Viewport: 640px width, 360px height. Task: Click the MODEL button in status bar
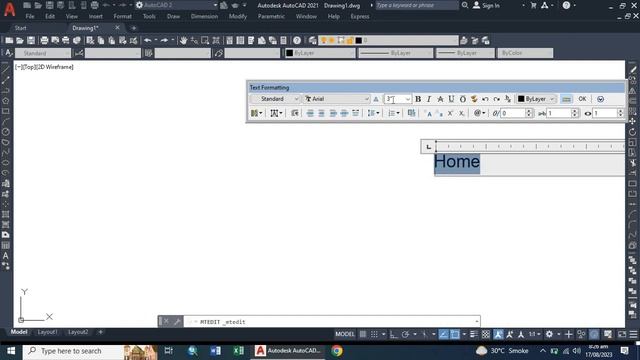[345, 334]
